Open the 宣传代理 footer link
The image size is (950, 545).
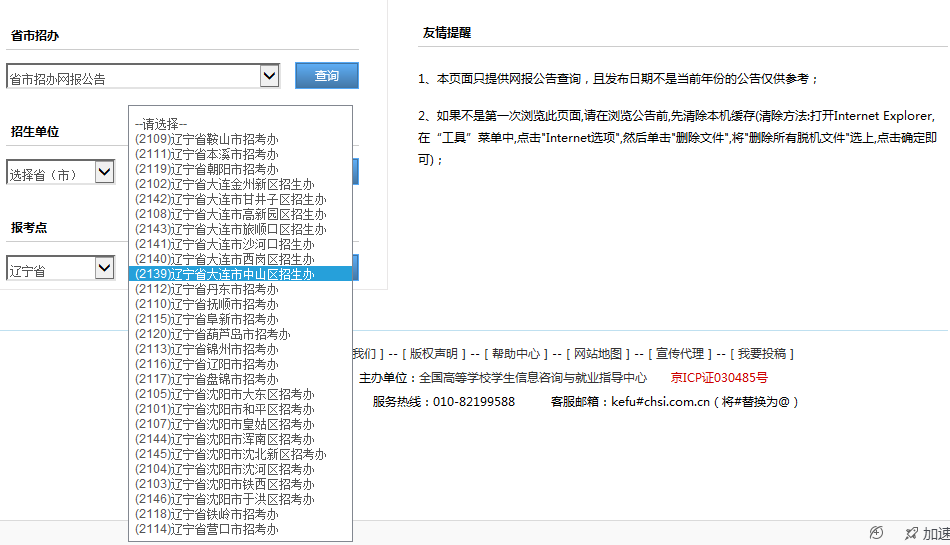682,354
